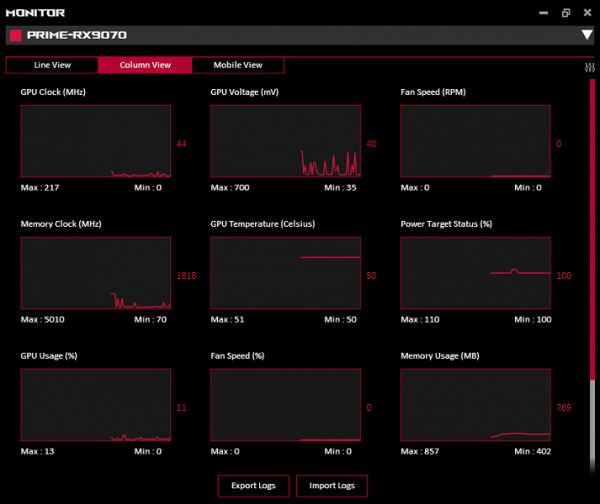This screenshot has height=504, width=600.
Task: Click the MONITOR window title text
Action: coord(35,13)
